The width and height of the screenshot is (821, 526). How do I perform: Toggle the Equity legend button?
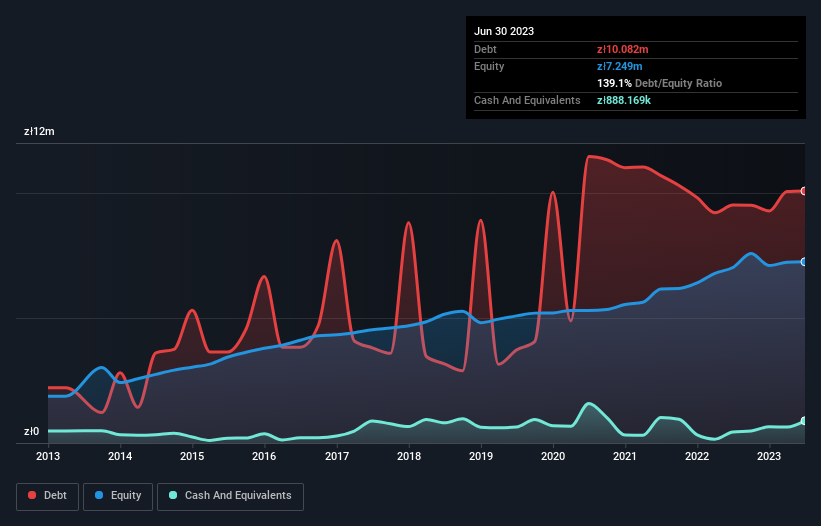pos(118,496)
